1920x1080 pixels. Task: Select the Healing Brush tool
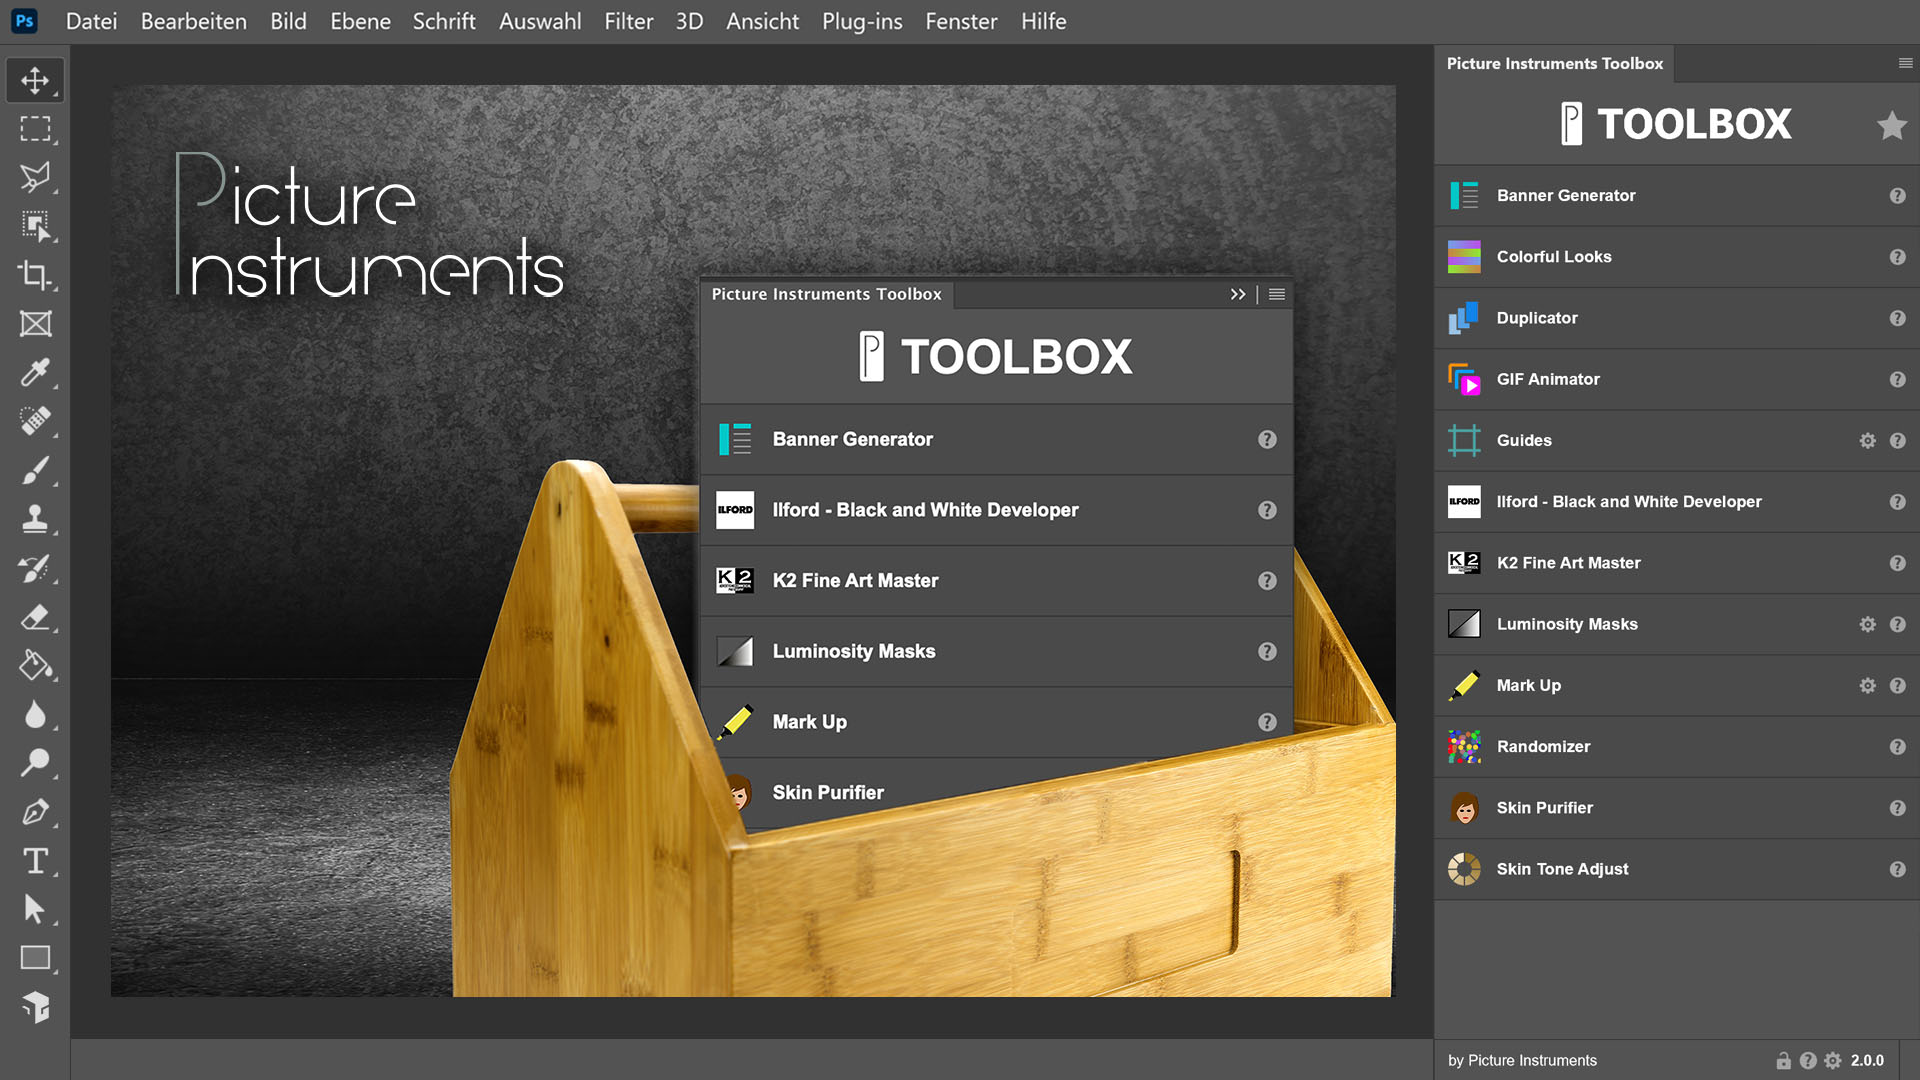pyautogui.click(x=35, y=421)
